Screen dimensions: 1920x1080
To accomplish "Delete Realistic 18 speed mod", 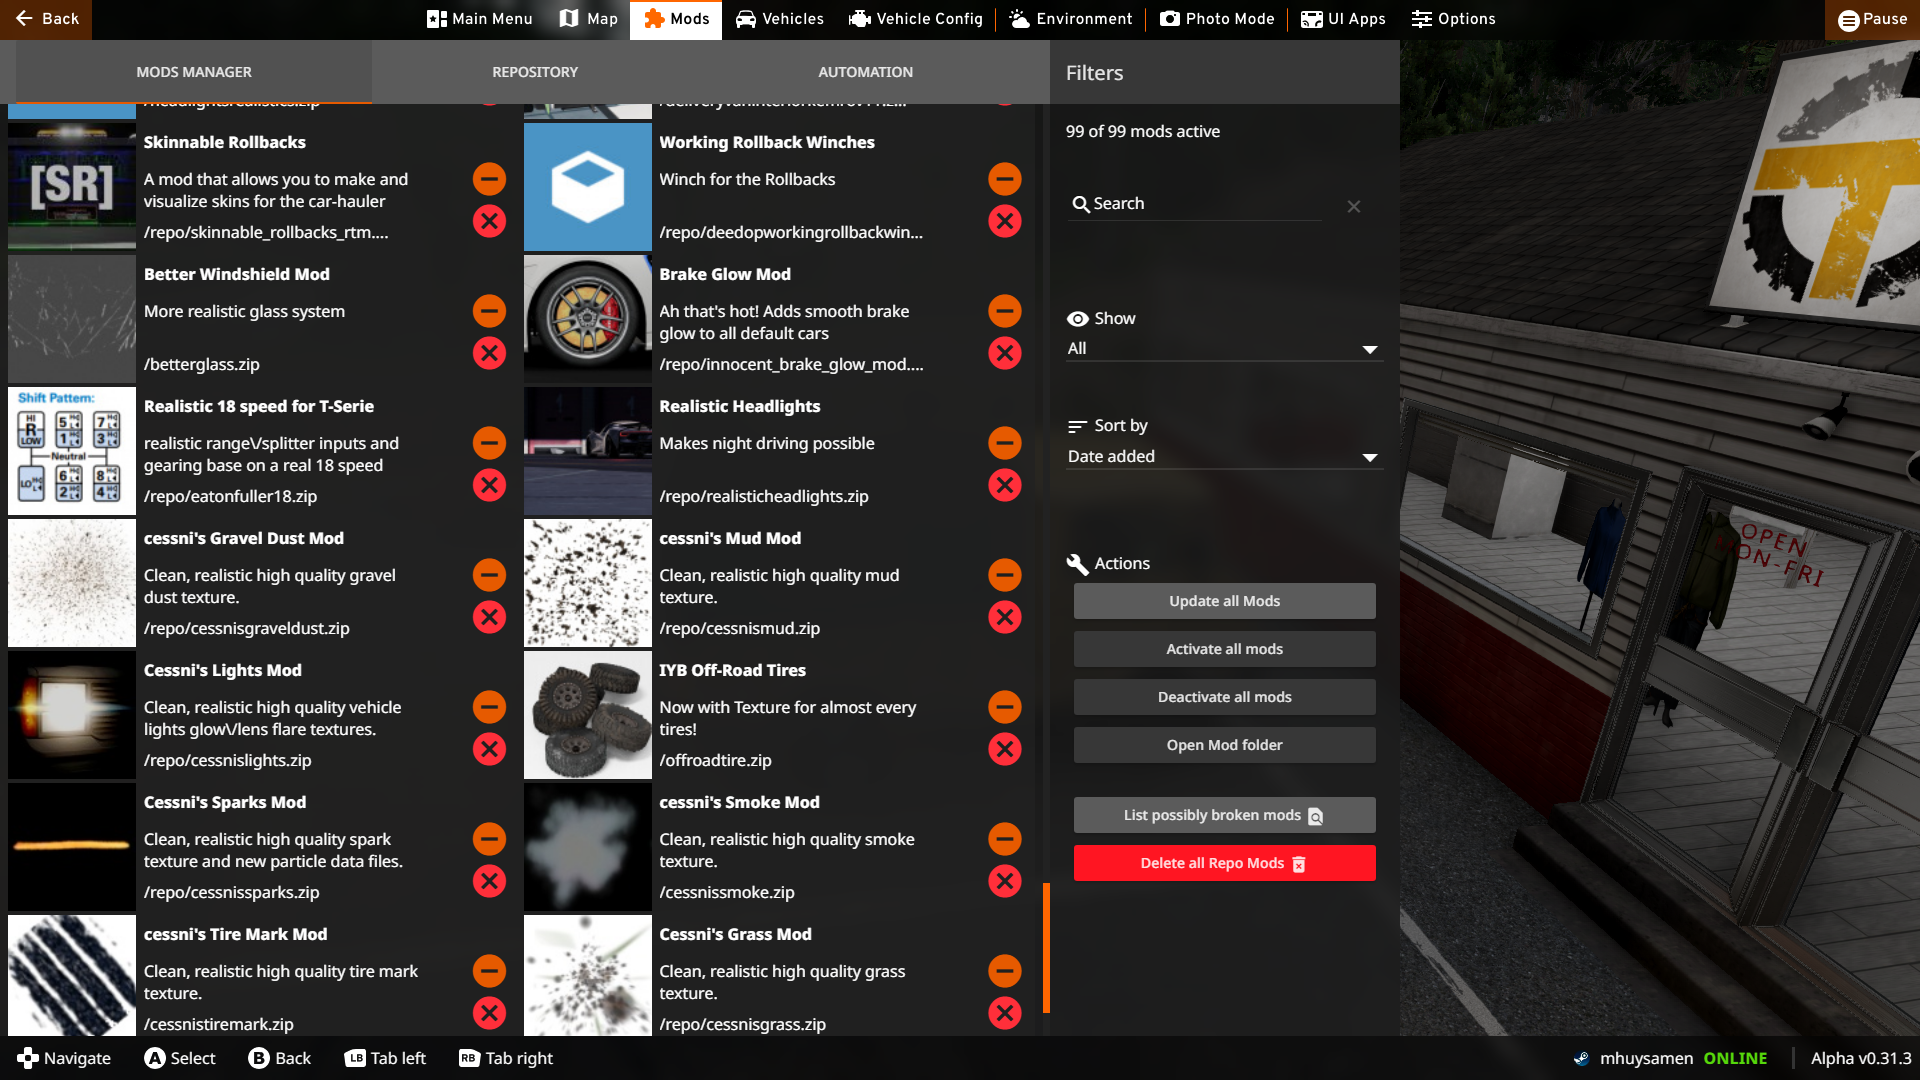I will pyautogui.click(x=489, y=485).
